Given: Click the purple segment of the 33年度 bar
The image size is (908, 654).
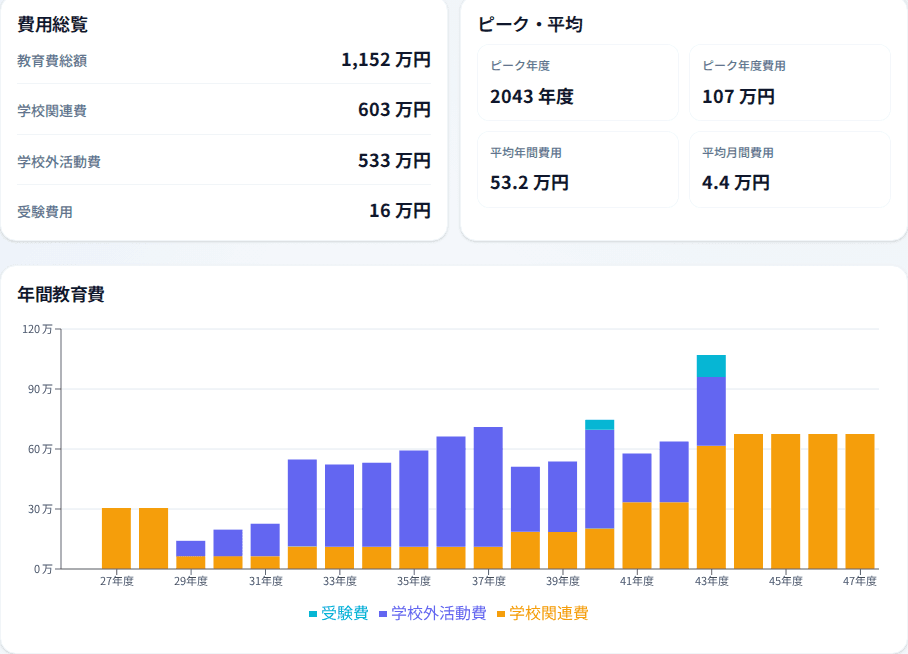Looking at the screenshot, I should click(339, 505).
